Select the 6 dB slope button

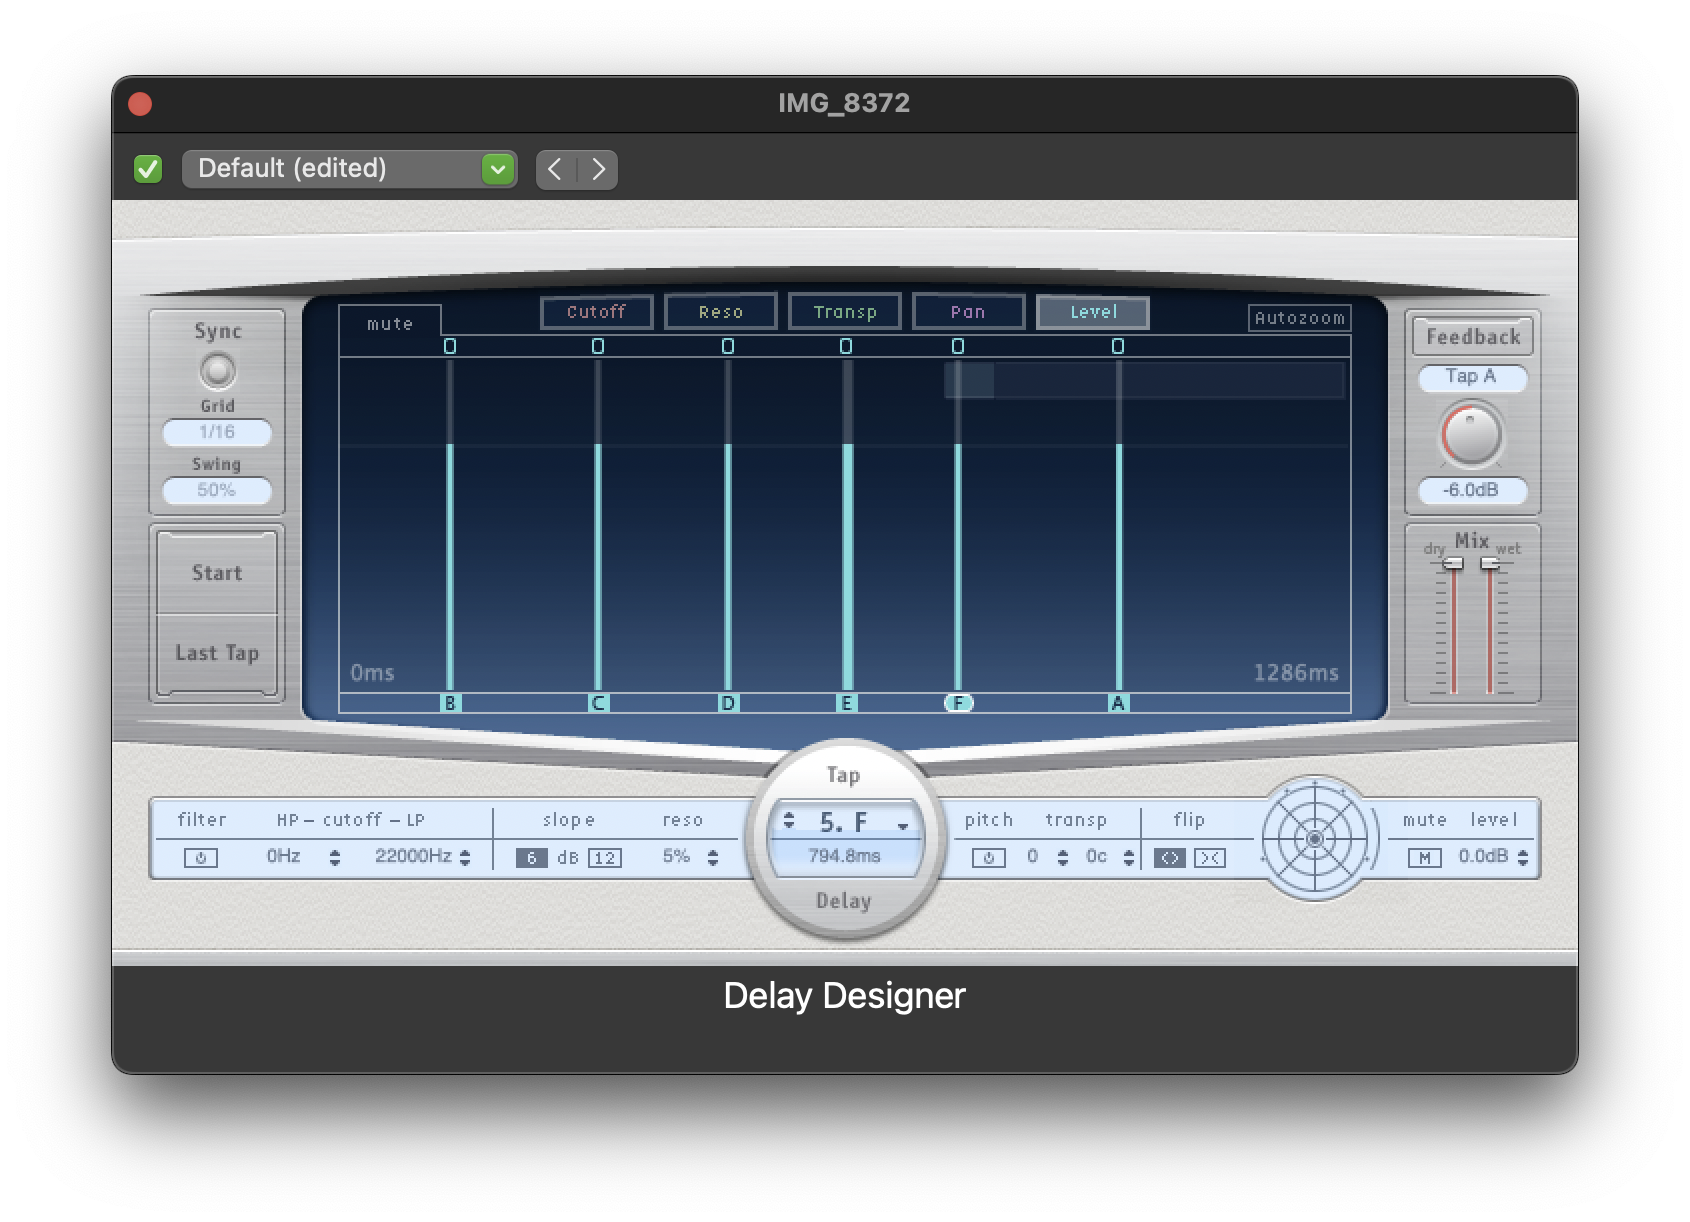531,858
